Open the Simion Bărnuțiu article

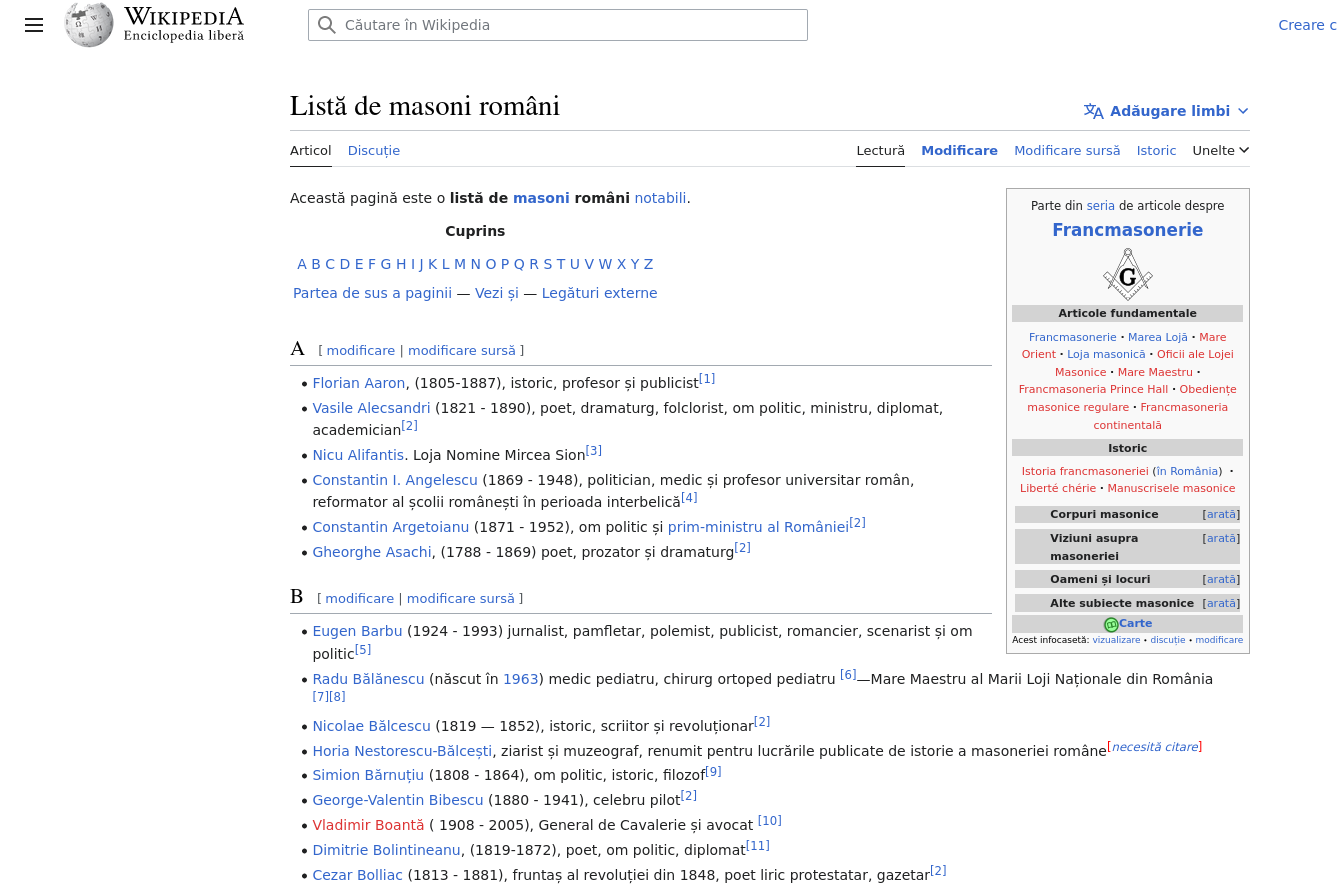[x=368, y=775]
